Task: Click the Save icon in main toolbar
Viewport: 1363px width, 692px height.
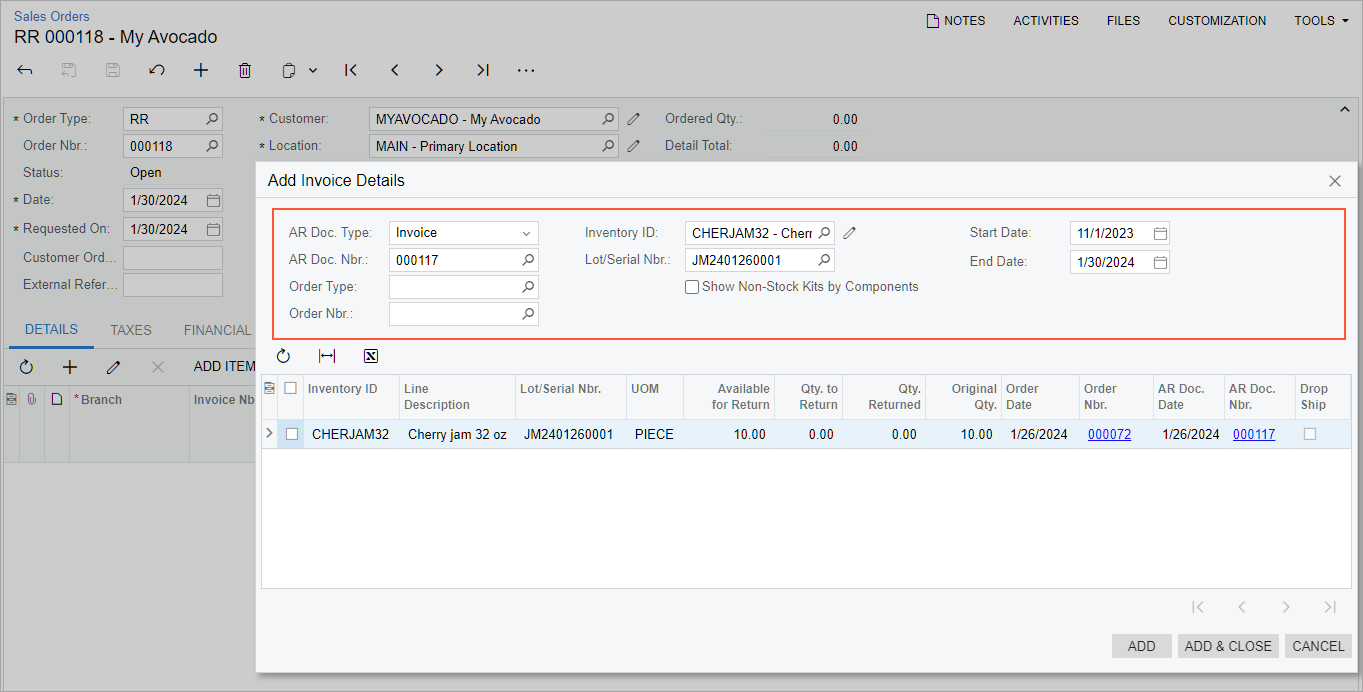Action: coord(113,70)
